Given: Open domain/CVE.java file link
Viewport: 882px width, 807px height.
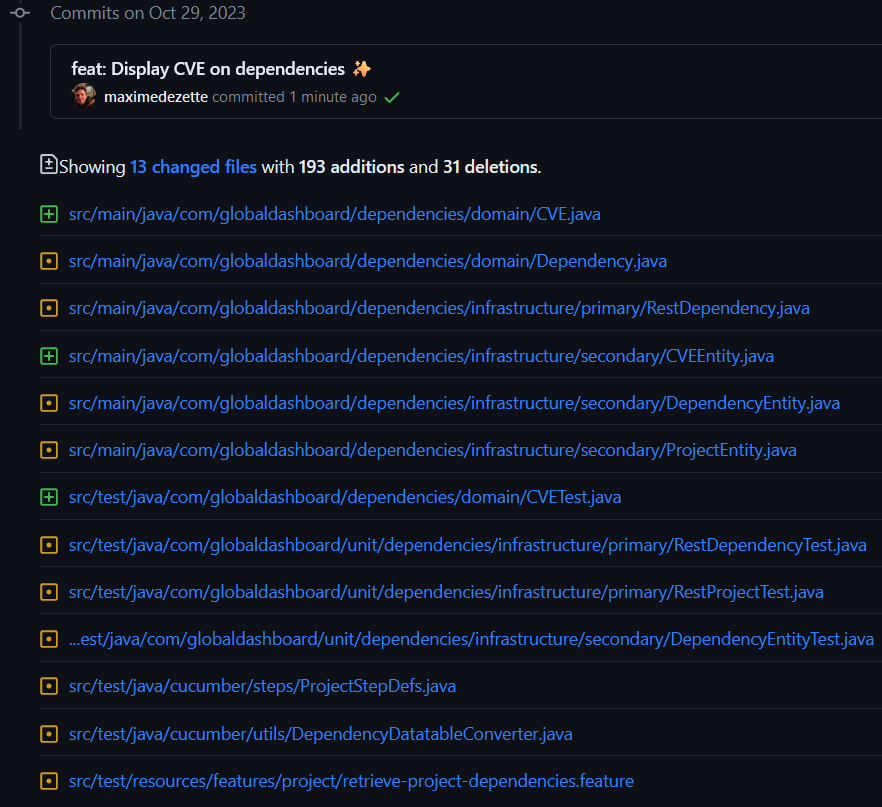Looking at the screenshot, I should coord(334,214).
